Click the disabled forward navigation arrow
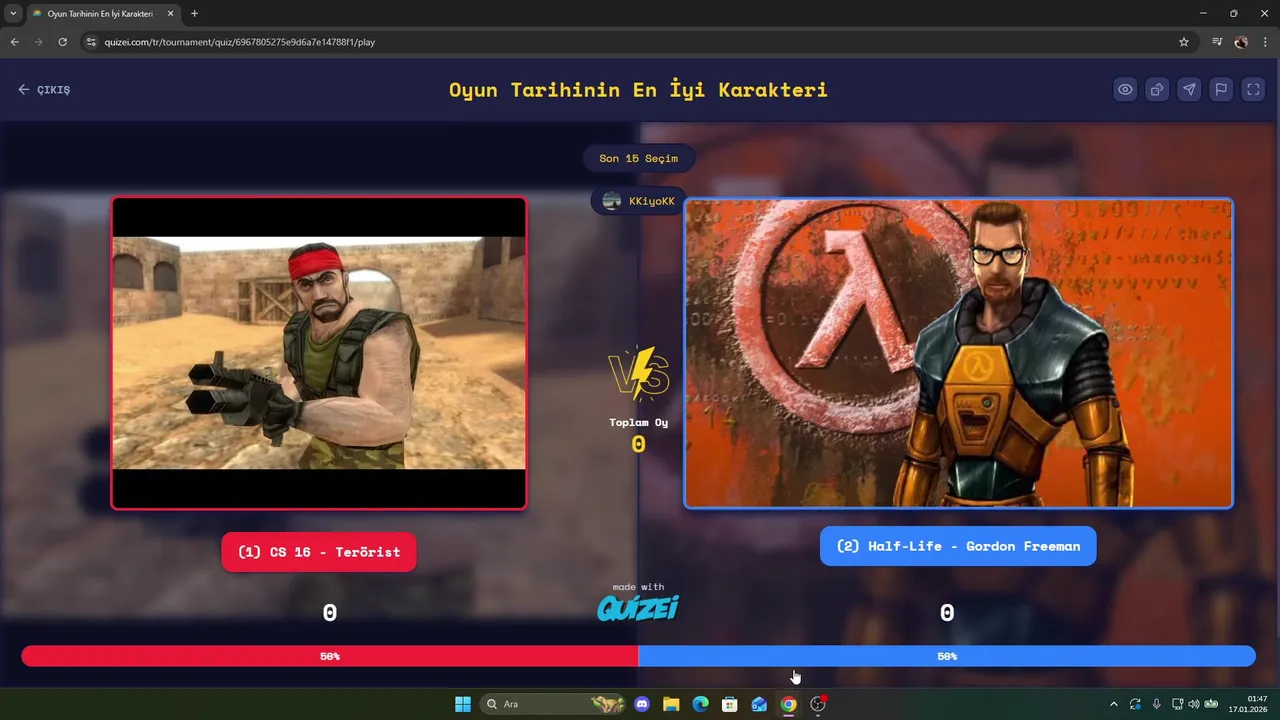This screenshot has height=720, width=1280. [x=38, y=42]
